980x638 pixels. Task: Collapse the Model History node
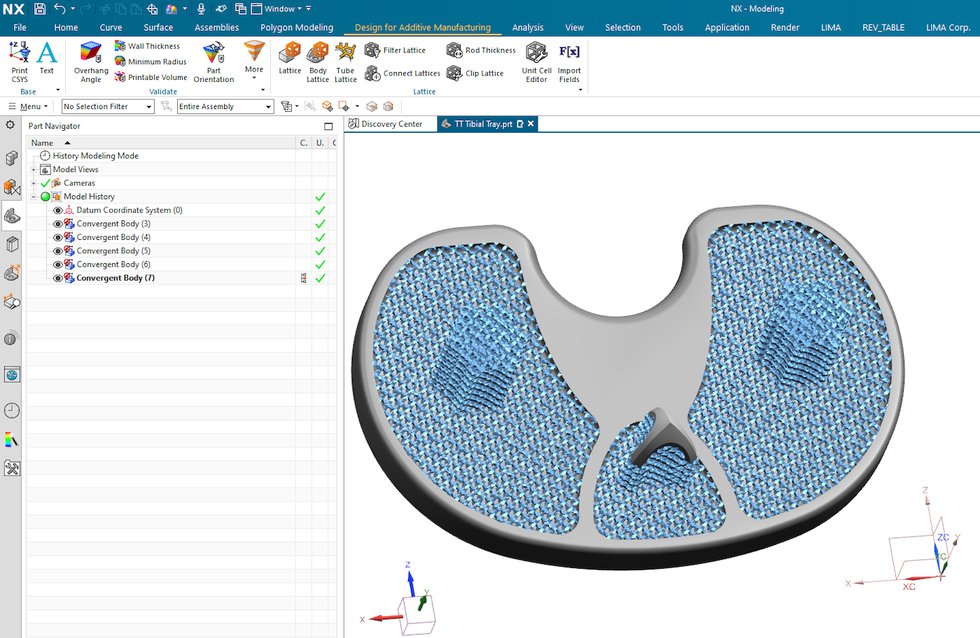click(x=33, y=196)
